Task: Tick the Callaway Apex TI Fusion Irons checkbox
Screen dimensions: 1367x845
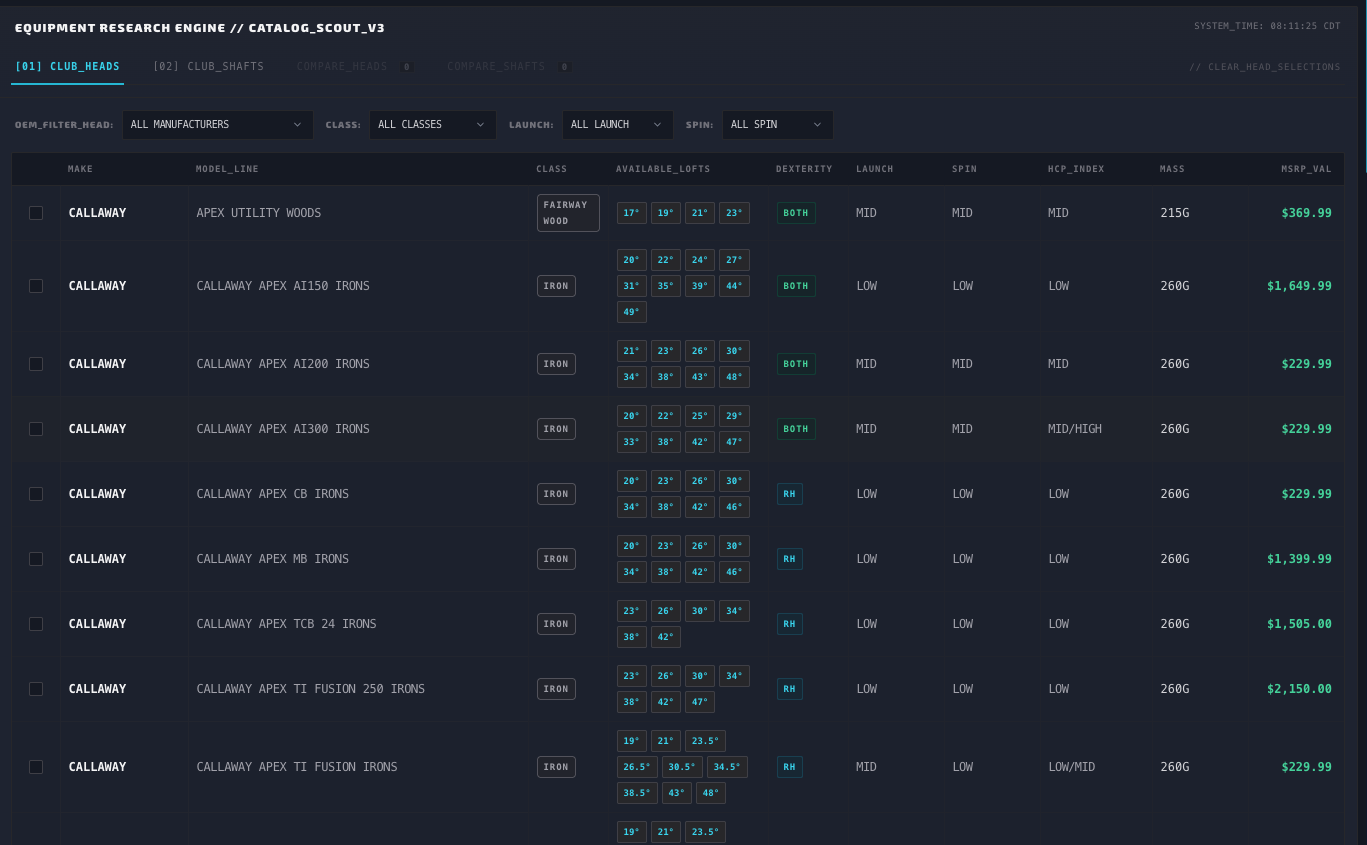Action: coord(36,767)
